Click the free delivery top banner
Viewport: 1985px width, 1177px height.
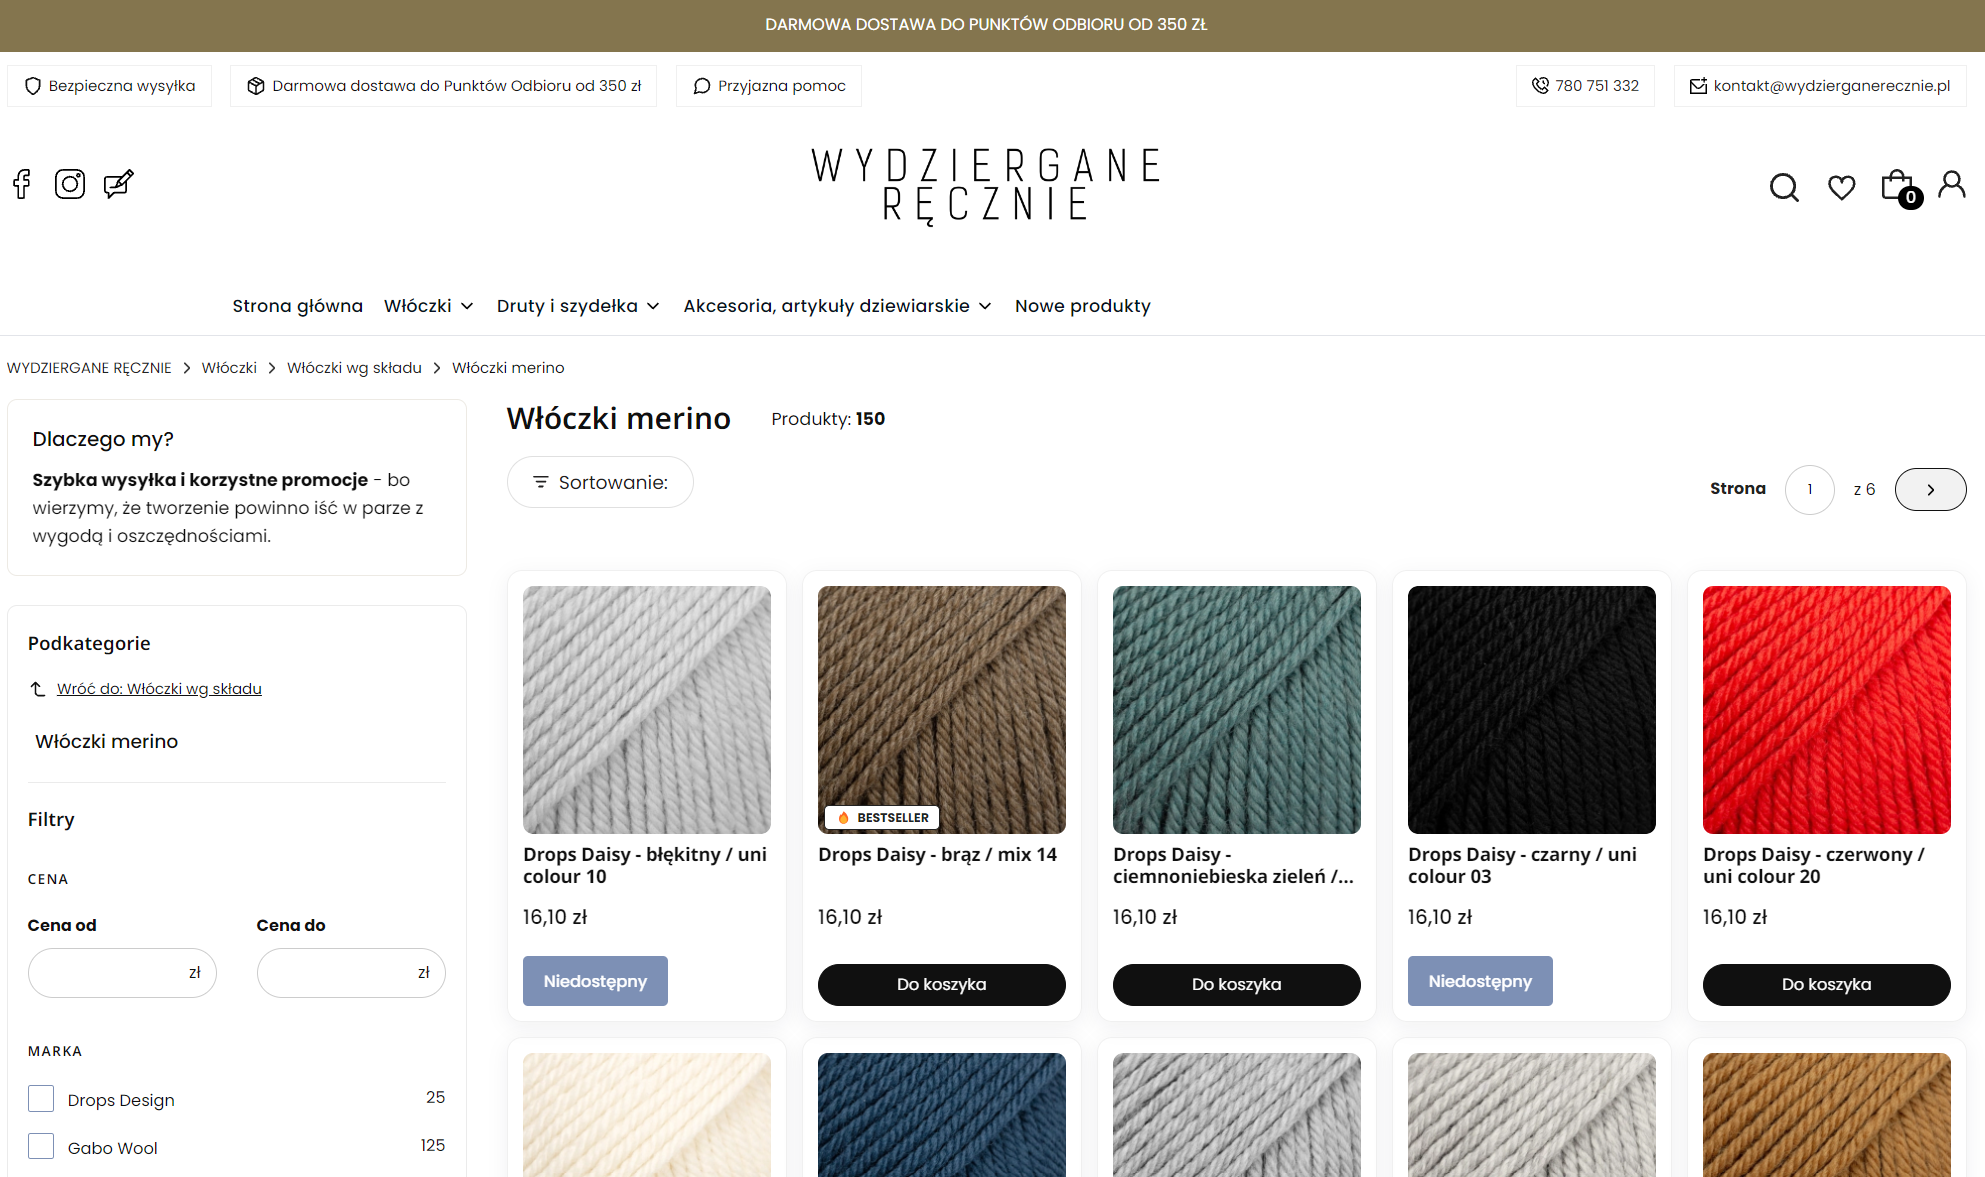tap(986, 25)
